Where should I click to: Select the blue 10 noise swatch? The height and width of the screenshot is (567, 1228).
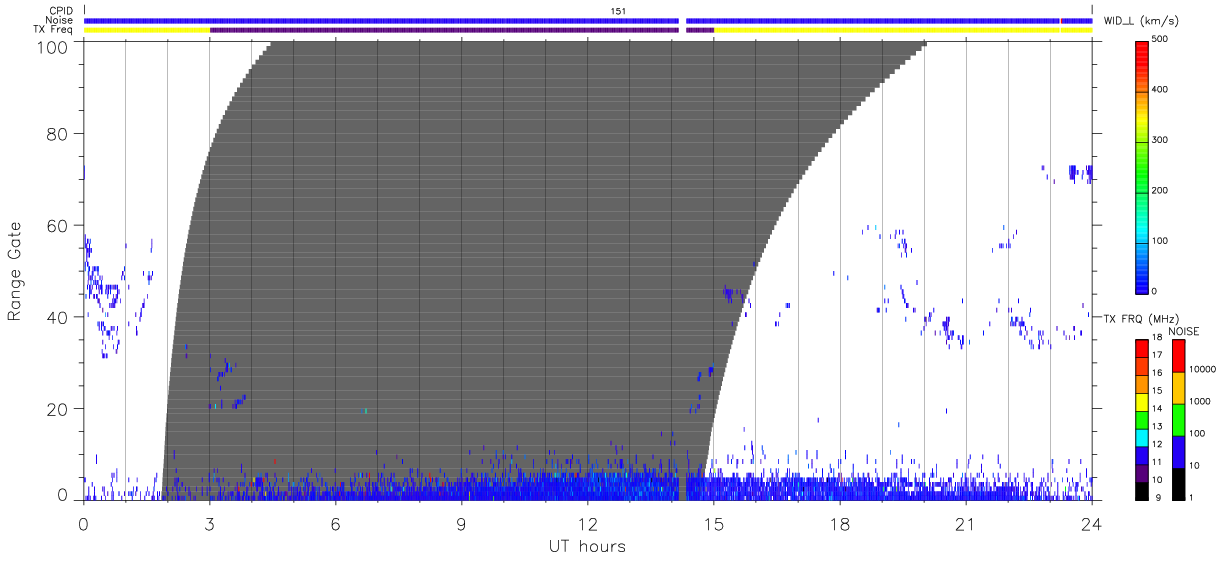[1178, 451]
